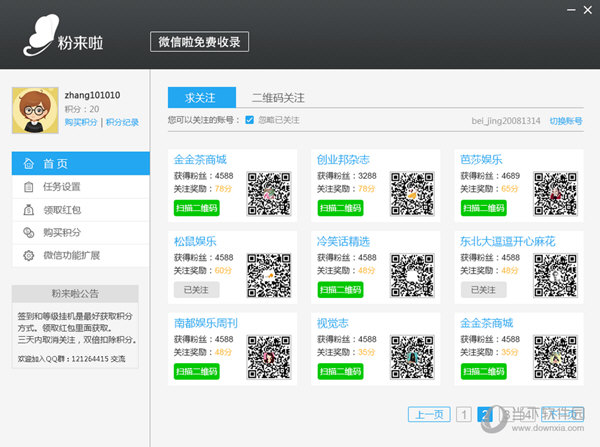Click 微信啦免费收录 button in header
Screen dimensions: 600x447
pos(199,41)
